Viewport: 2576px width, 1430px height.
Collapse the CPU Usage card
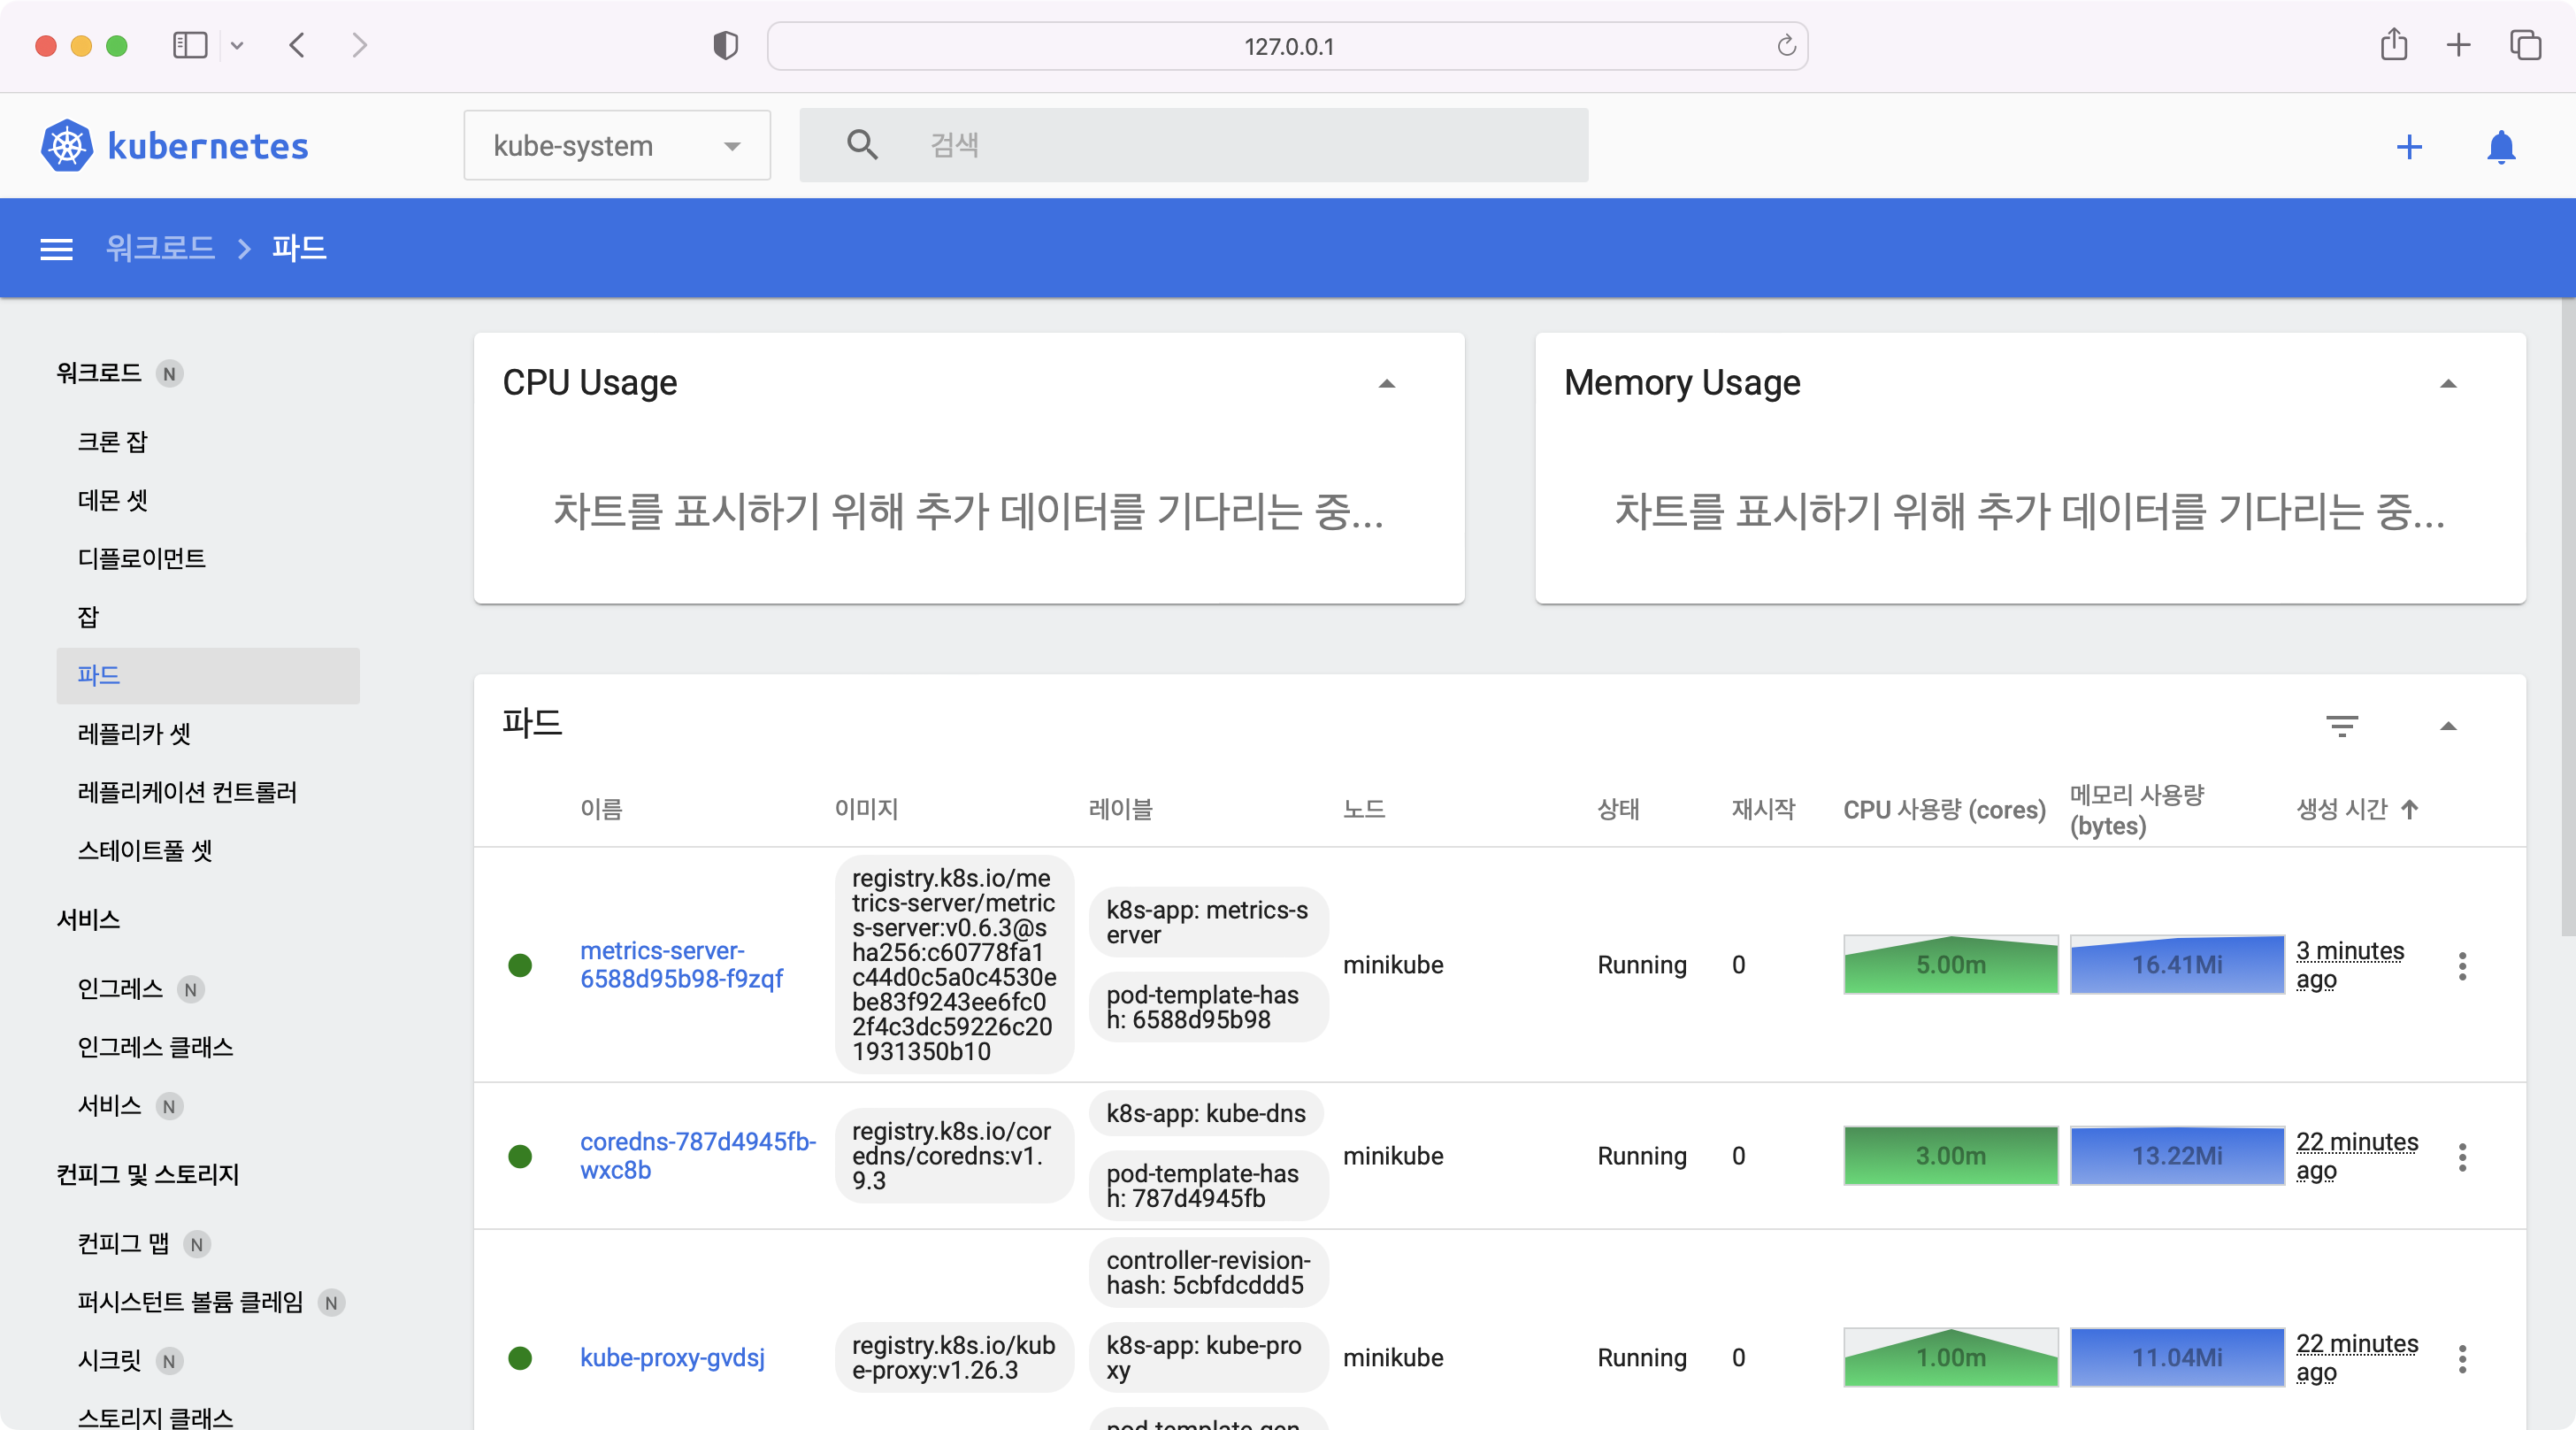click(x=1386, y=384)
